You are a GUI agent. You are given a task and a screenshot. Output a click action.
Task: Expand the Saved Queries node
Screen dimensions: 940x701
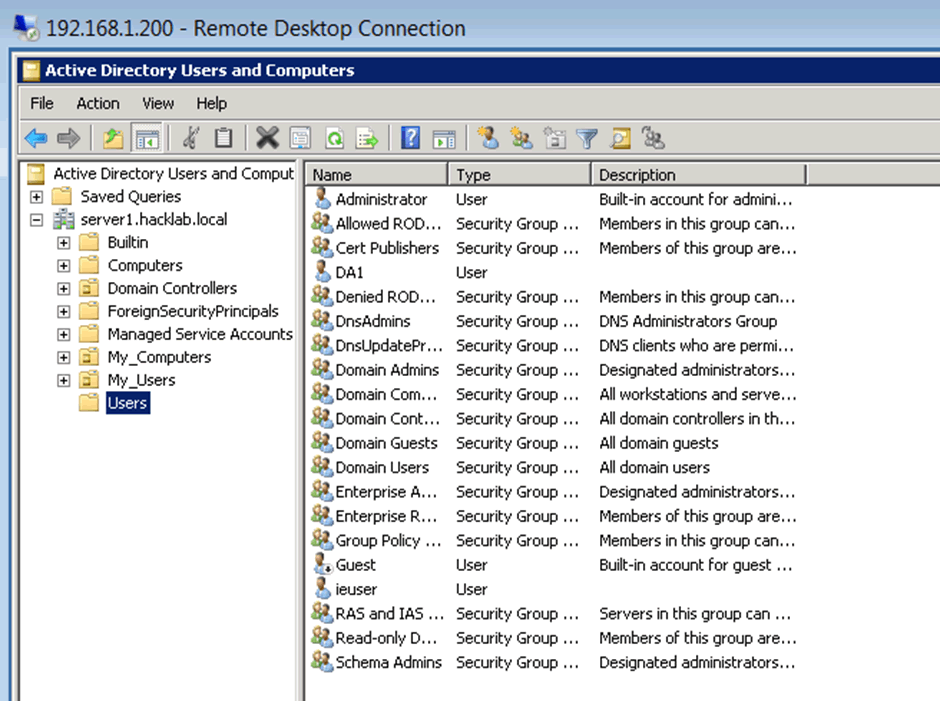point(37,197)
